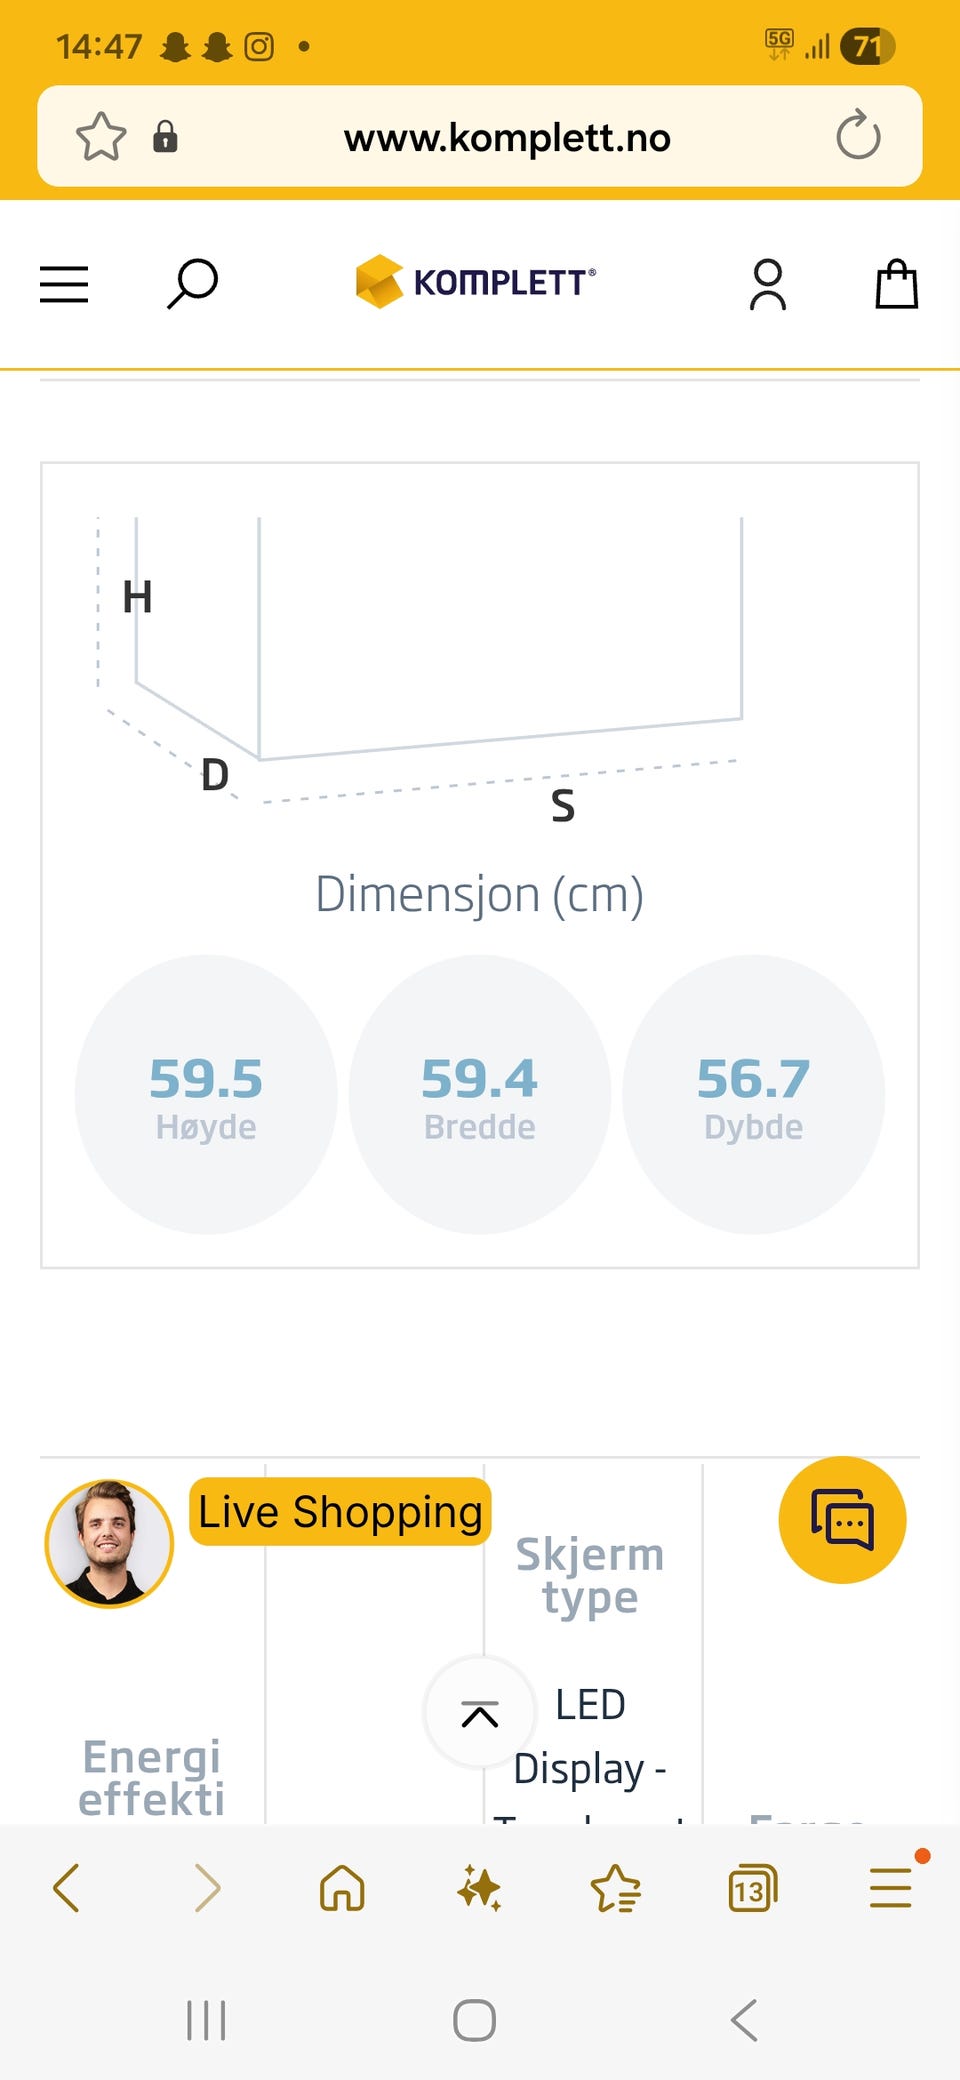Open the browser home page

342,1888
